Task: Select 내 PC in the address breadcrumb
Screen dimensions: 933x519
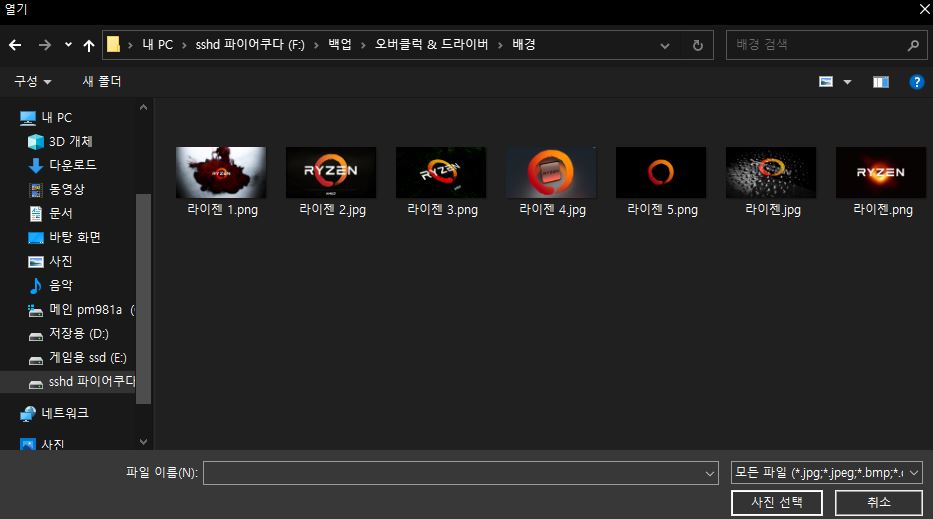Action: tap(158, 45)
